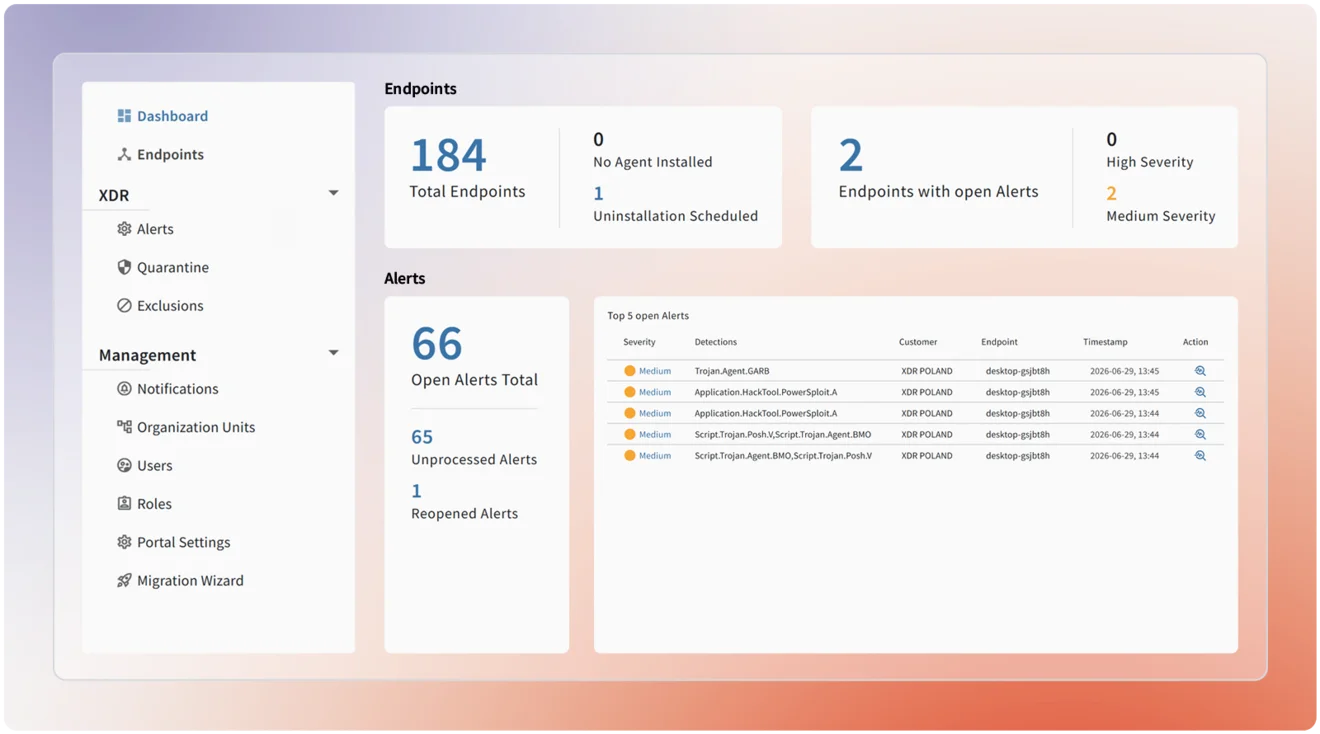Click the 0 No Agent Installed value

(598, 139)
